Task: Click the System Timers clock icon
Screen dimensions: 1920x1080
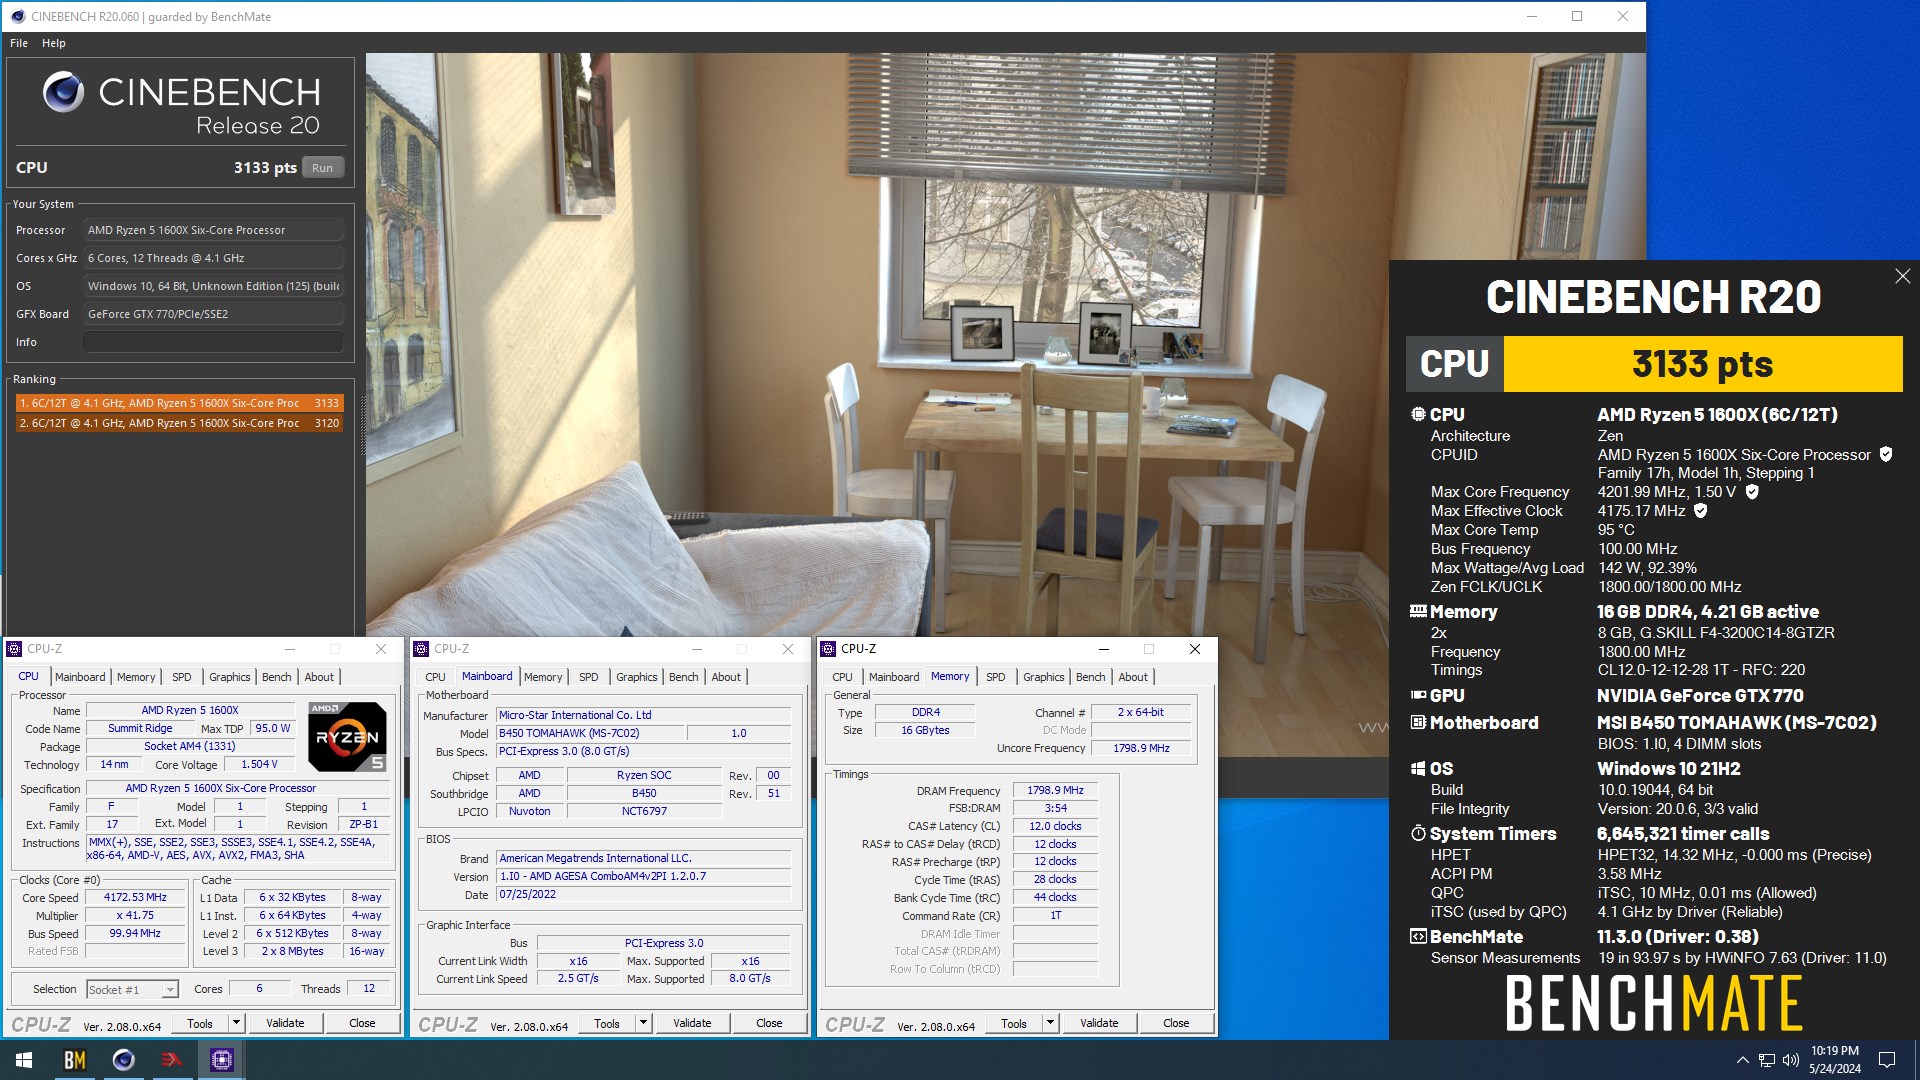Action: coord(1418,833)
